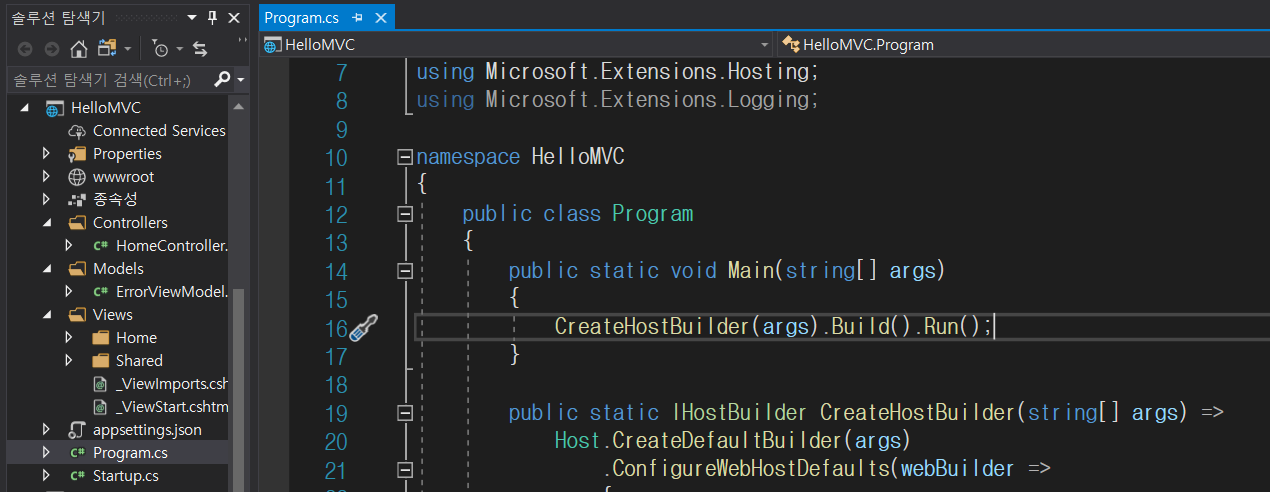The height and width of the screenshot is (492, 1270).
Task: Toggle outlining for the Main method
Action: (405, 271)
